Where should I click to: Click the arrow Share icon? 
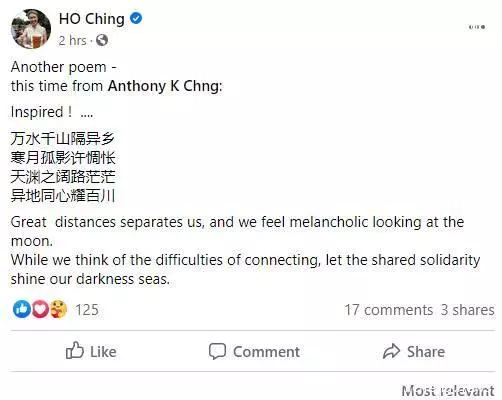coord(391,351)
